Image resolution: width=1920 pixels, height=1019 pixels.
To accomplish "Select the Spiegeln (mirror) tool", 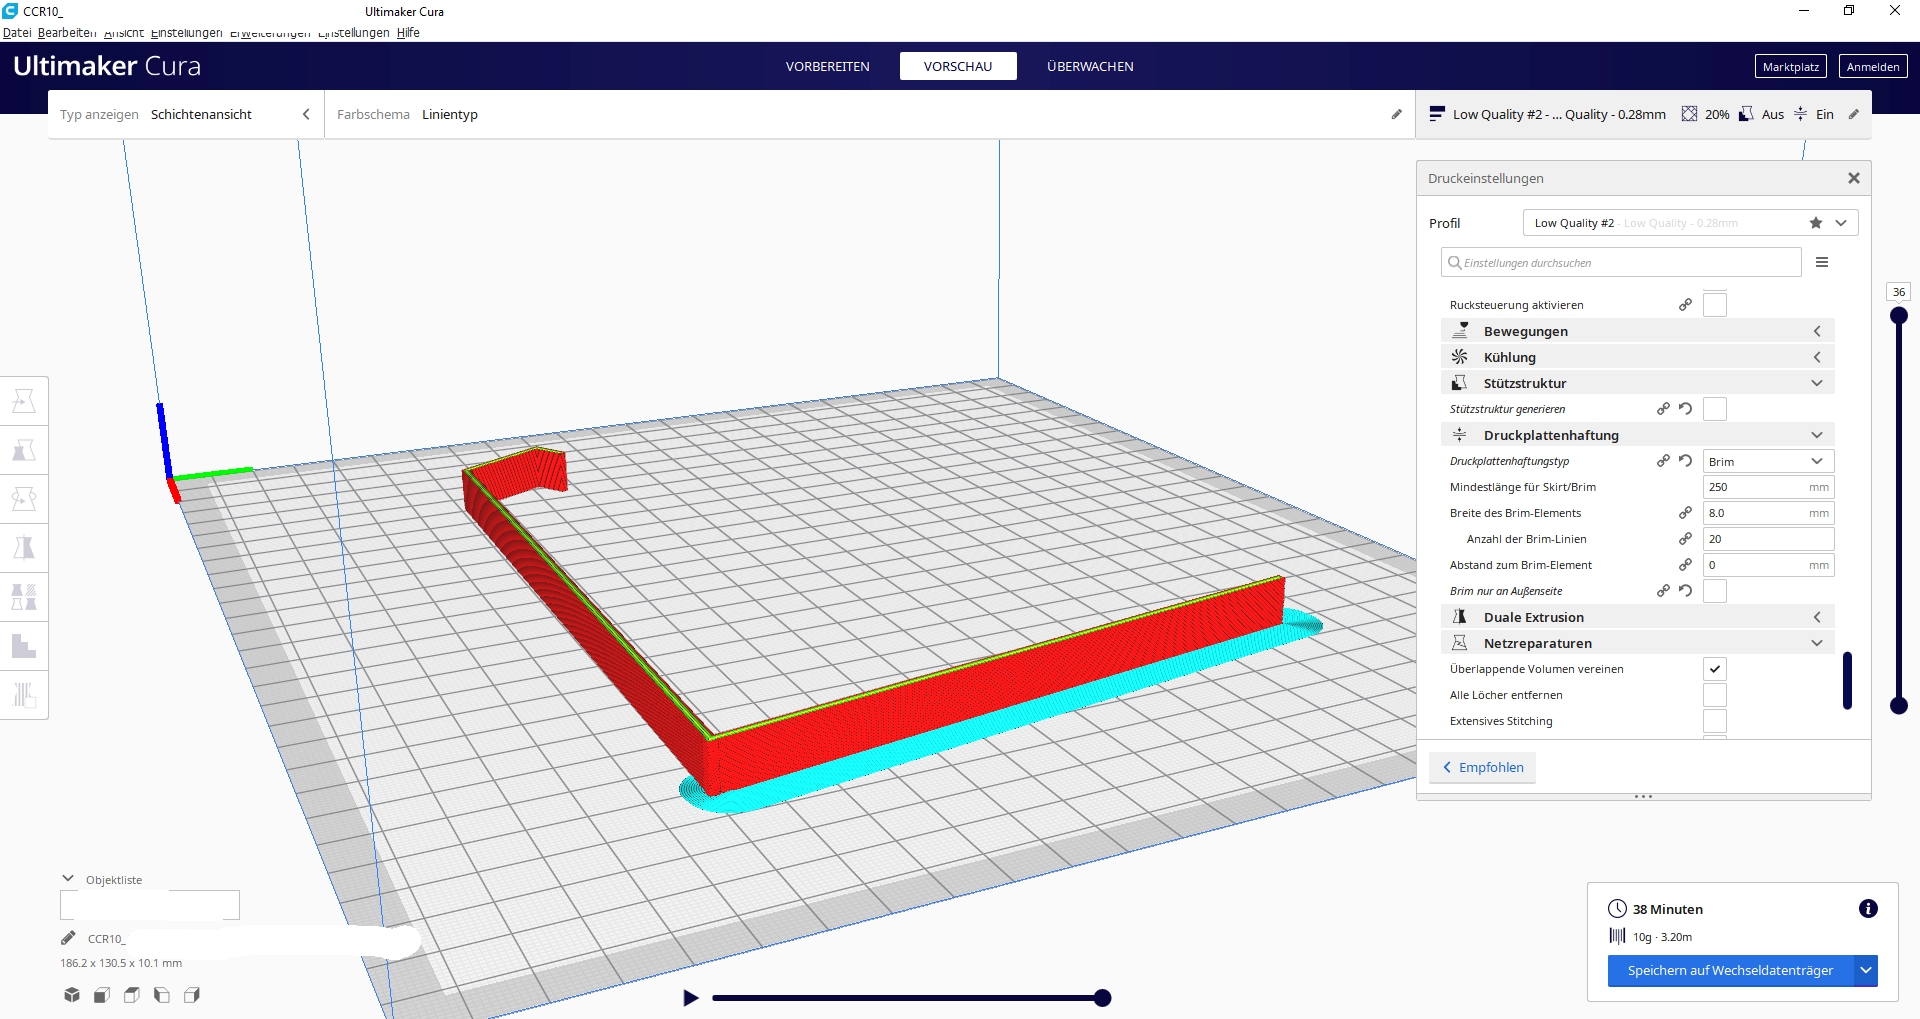I will [25, 547].
